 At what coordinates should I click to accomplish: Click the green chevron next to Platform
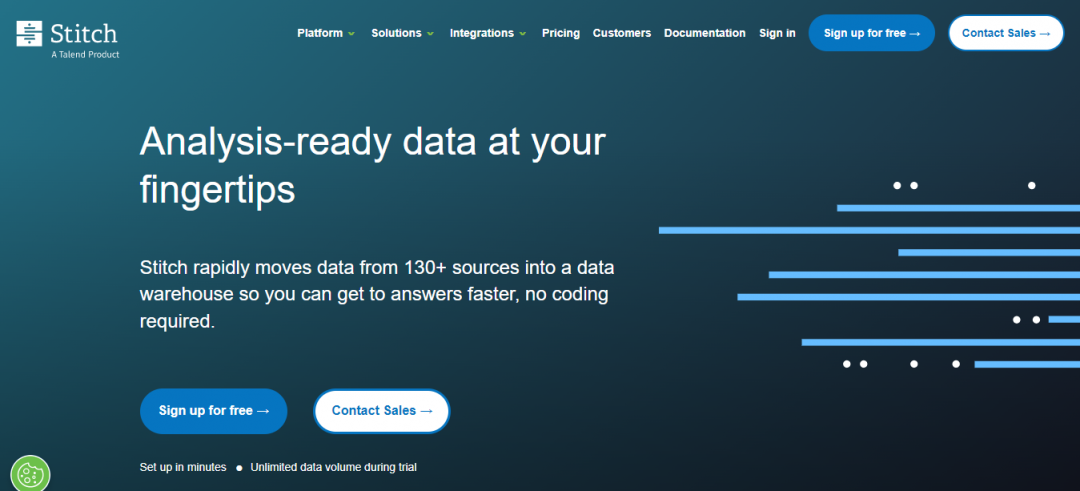pos(351,34)
